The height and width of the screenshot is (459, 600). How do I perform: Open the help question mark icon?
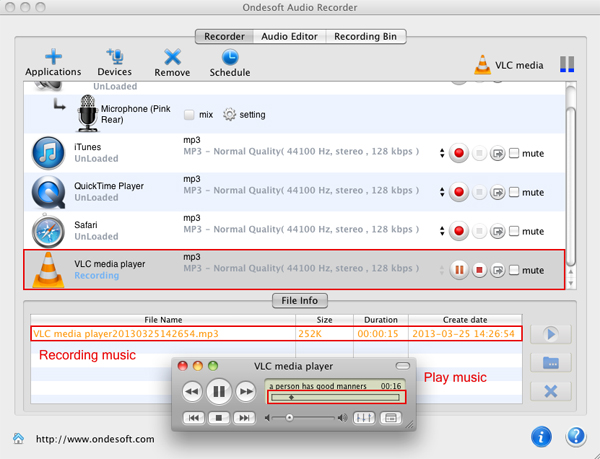click(576, 437)
